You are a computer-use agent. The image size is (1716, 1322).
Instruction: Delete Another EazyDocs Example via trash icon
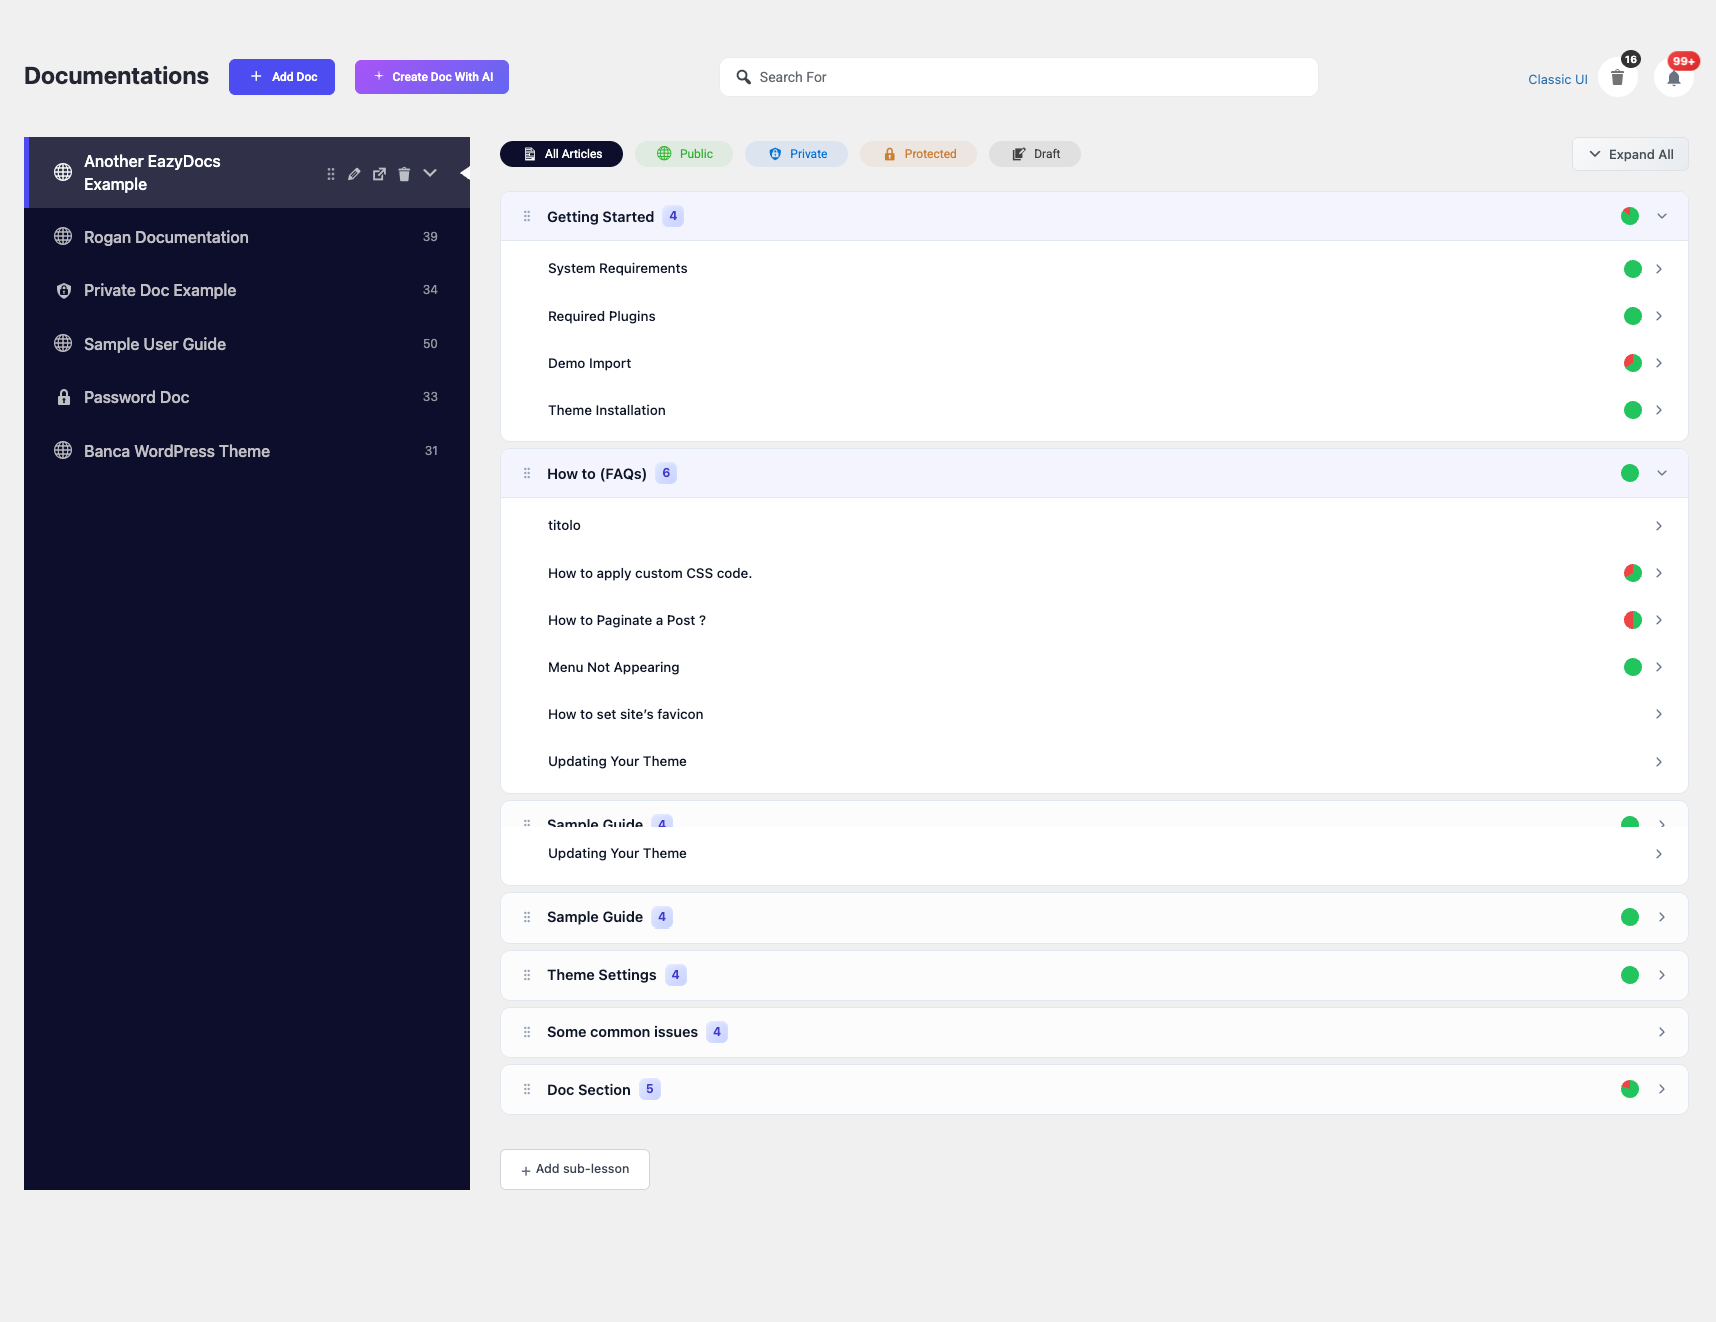(404, 174)
